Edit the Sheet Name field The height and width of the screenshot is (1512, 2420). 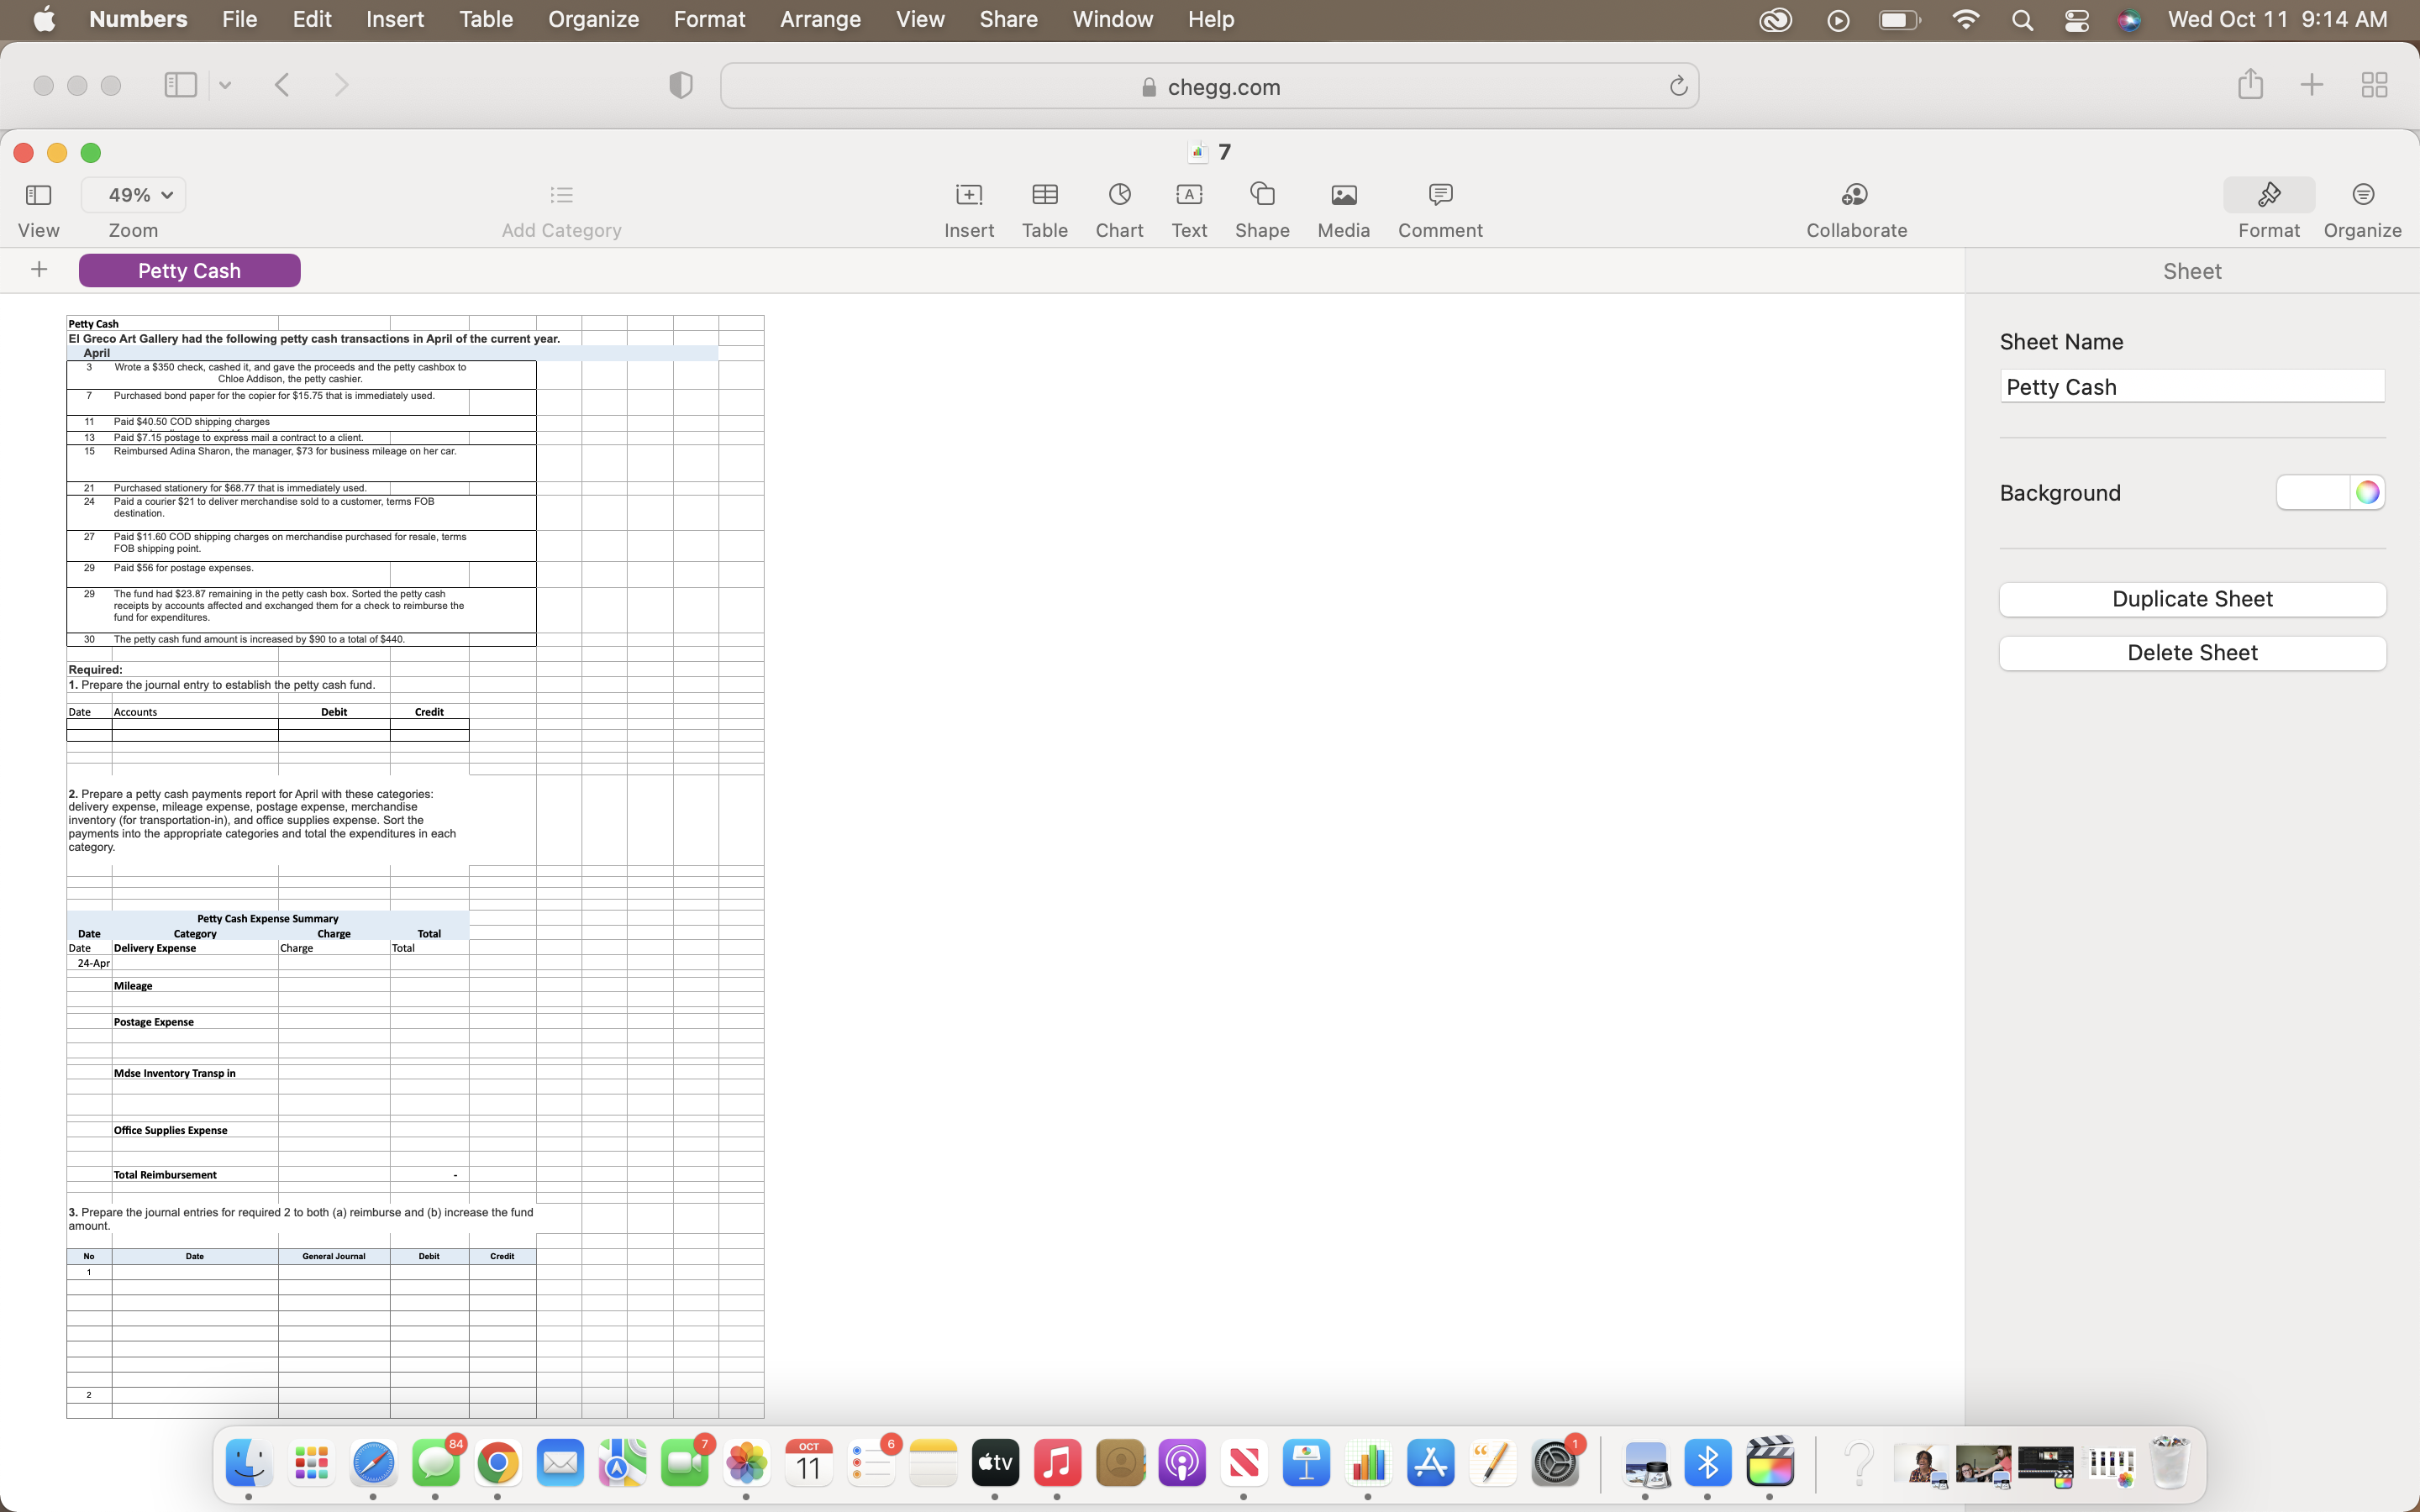2191,386
